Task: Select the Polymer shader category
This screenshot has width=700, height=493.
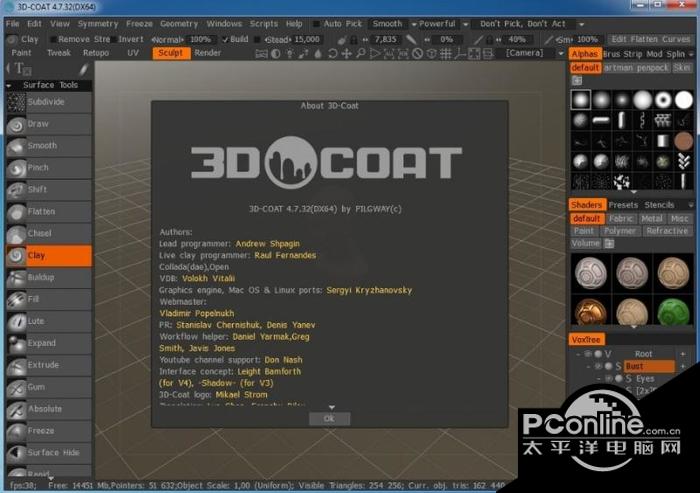Action: coord(620,231)
